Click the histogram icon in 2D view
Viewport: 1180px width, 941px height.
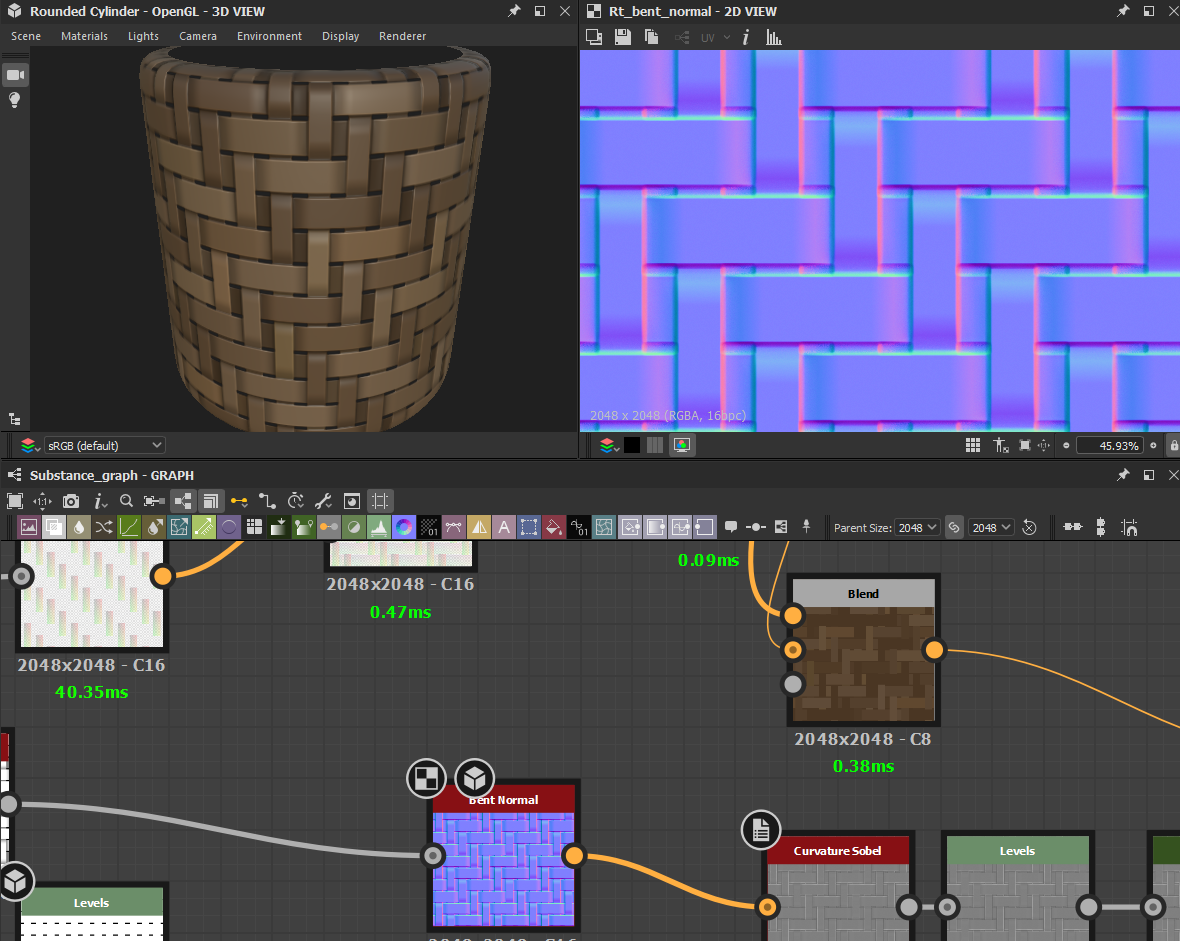[x=774, y=37]
